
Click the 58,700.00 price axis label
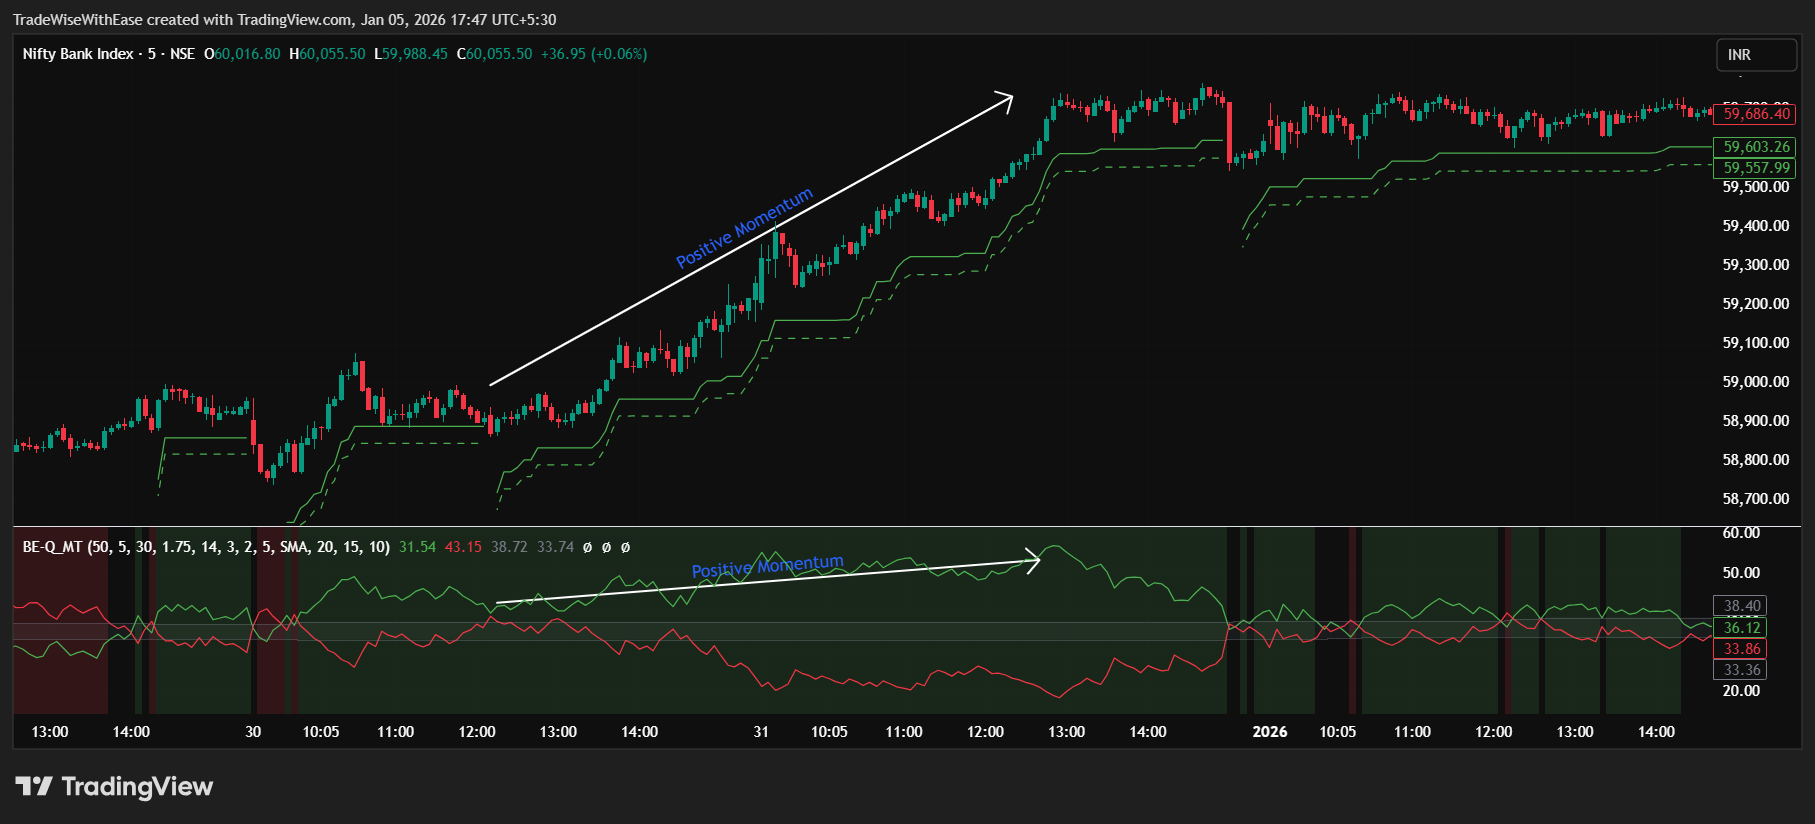coord(1756,499)
